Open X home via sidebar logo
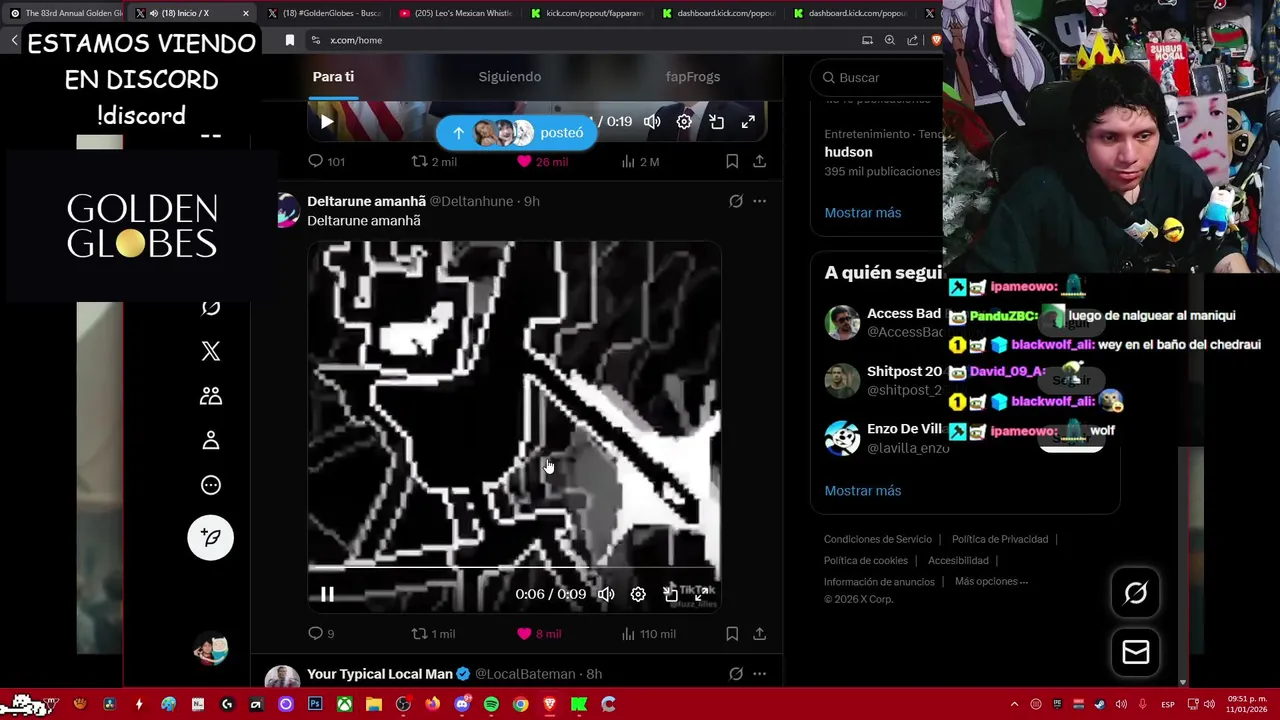 pos(211,351)
